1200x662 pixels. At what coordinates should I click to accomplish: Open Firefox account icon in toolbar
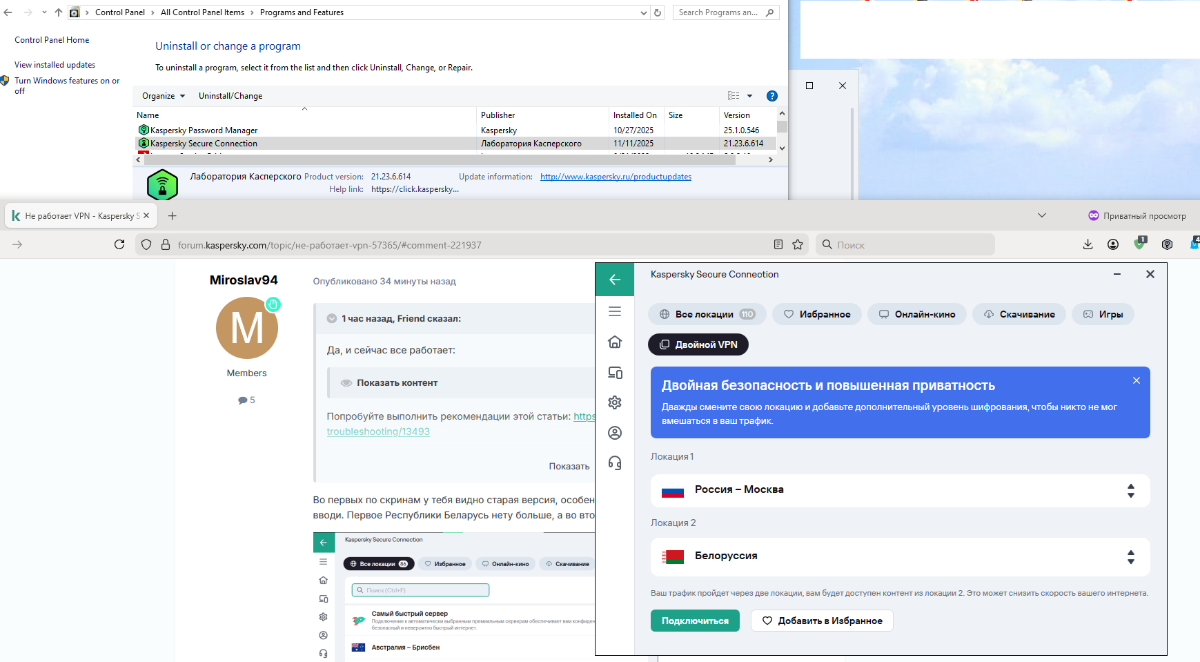click(x=1113, y=244)
